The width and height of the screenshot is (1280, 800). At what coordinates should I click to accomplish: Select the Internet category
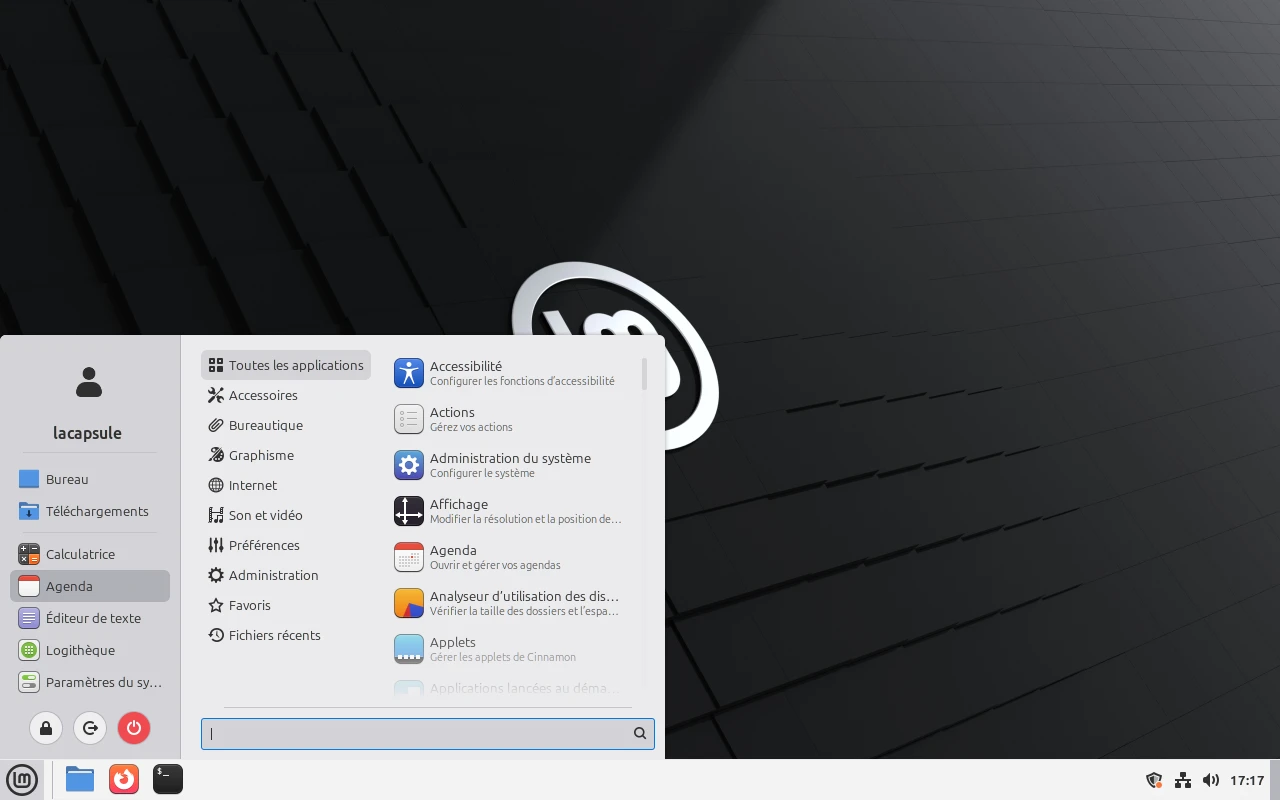(x=286, y=485)
